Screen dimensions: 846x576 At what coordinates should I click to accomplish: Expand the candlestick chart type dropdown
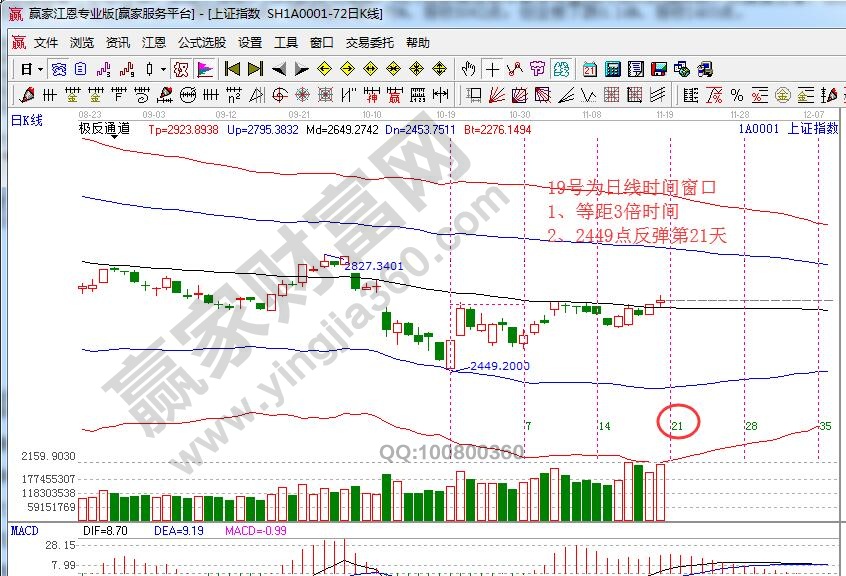pyautogui.click(x=164, y=69)
